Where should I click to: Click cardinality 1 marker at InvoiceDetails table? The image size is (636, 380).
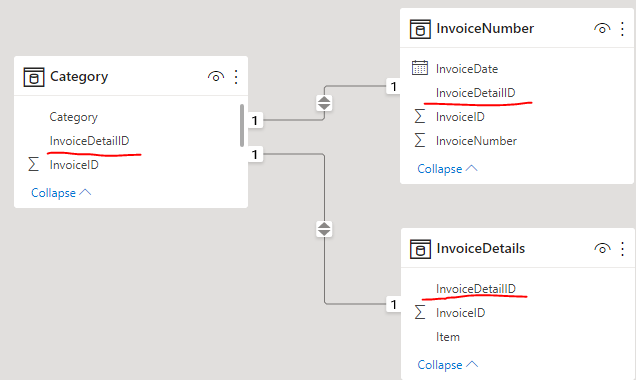click(393, 304)
